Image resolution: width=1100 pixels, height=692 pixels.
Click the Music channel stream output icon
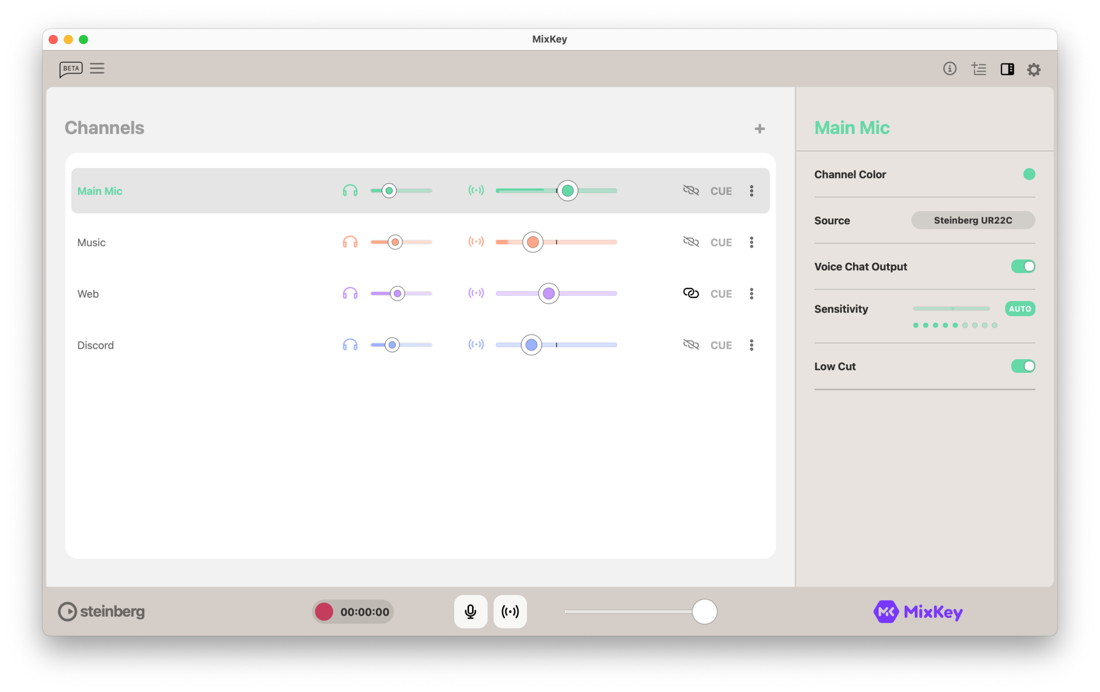point(476,242)
